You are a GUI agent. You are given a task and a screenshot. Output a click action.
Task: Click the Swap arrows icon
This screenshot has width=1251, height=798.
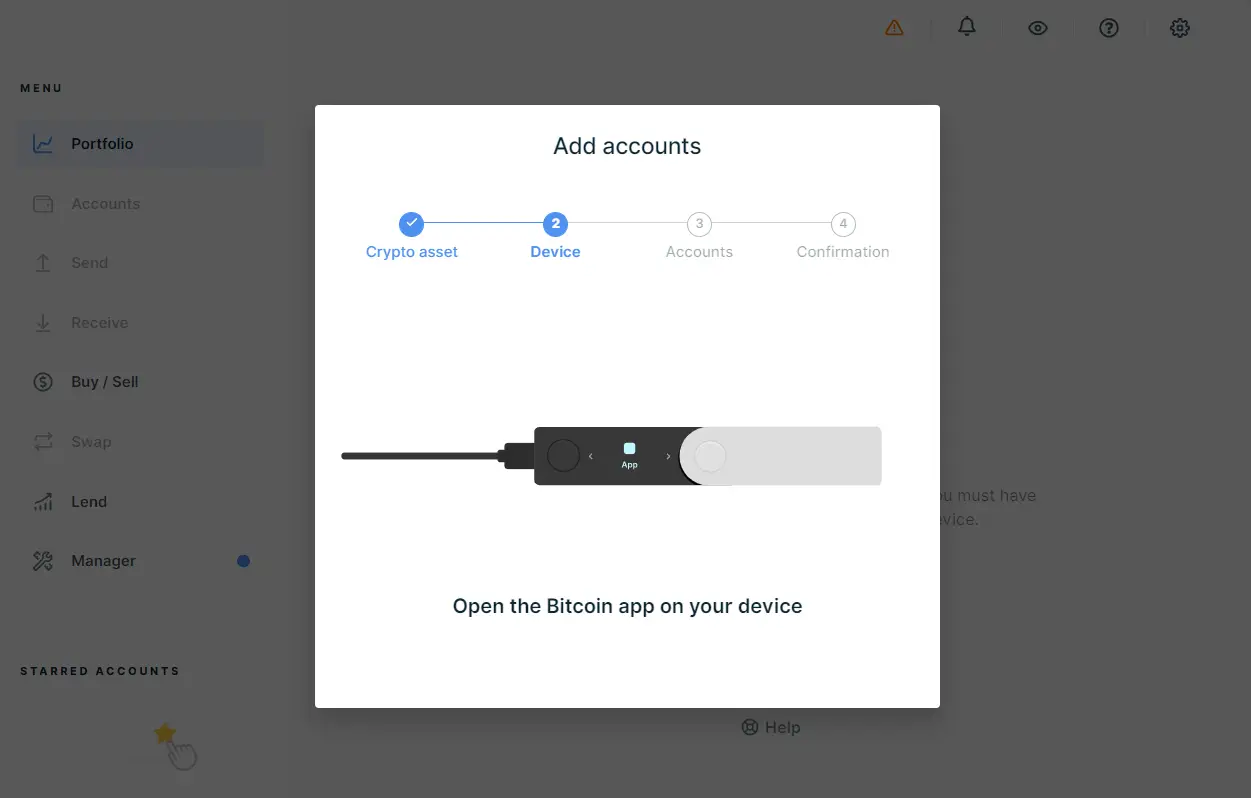point(43,442)
